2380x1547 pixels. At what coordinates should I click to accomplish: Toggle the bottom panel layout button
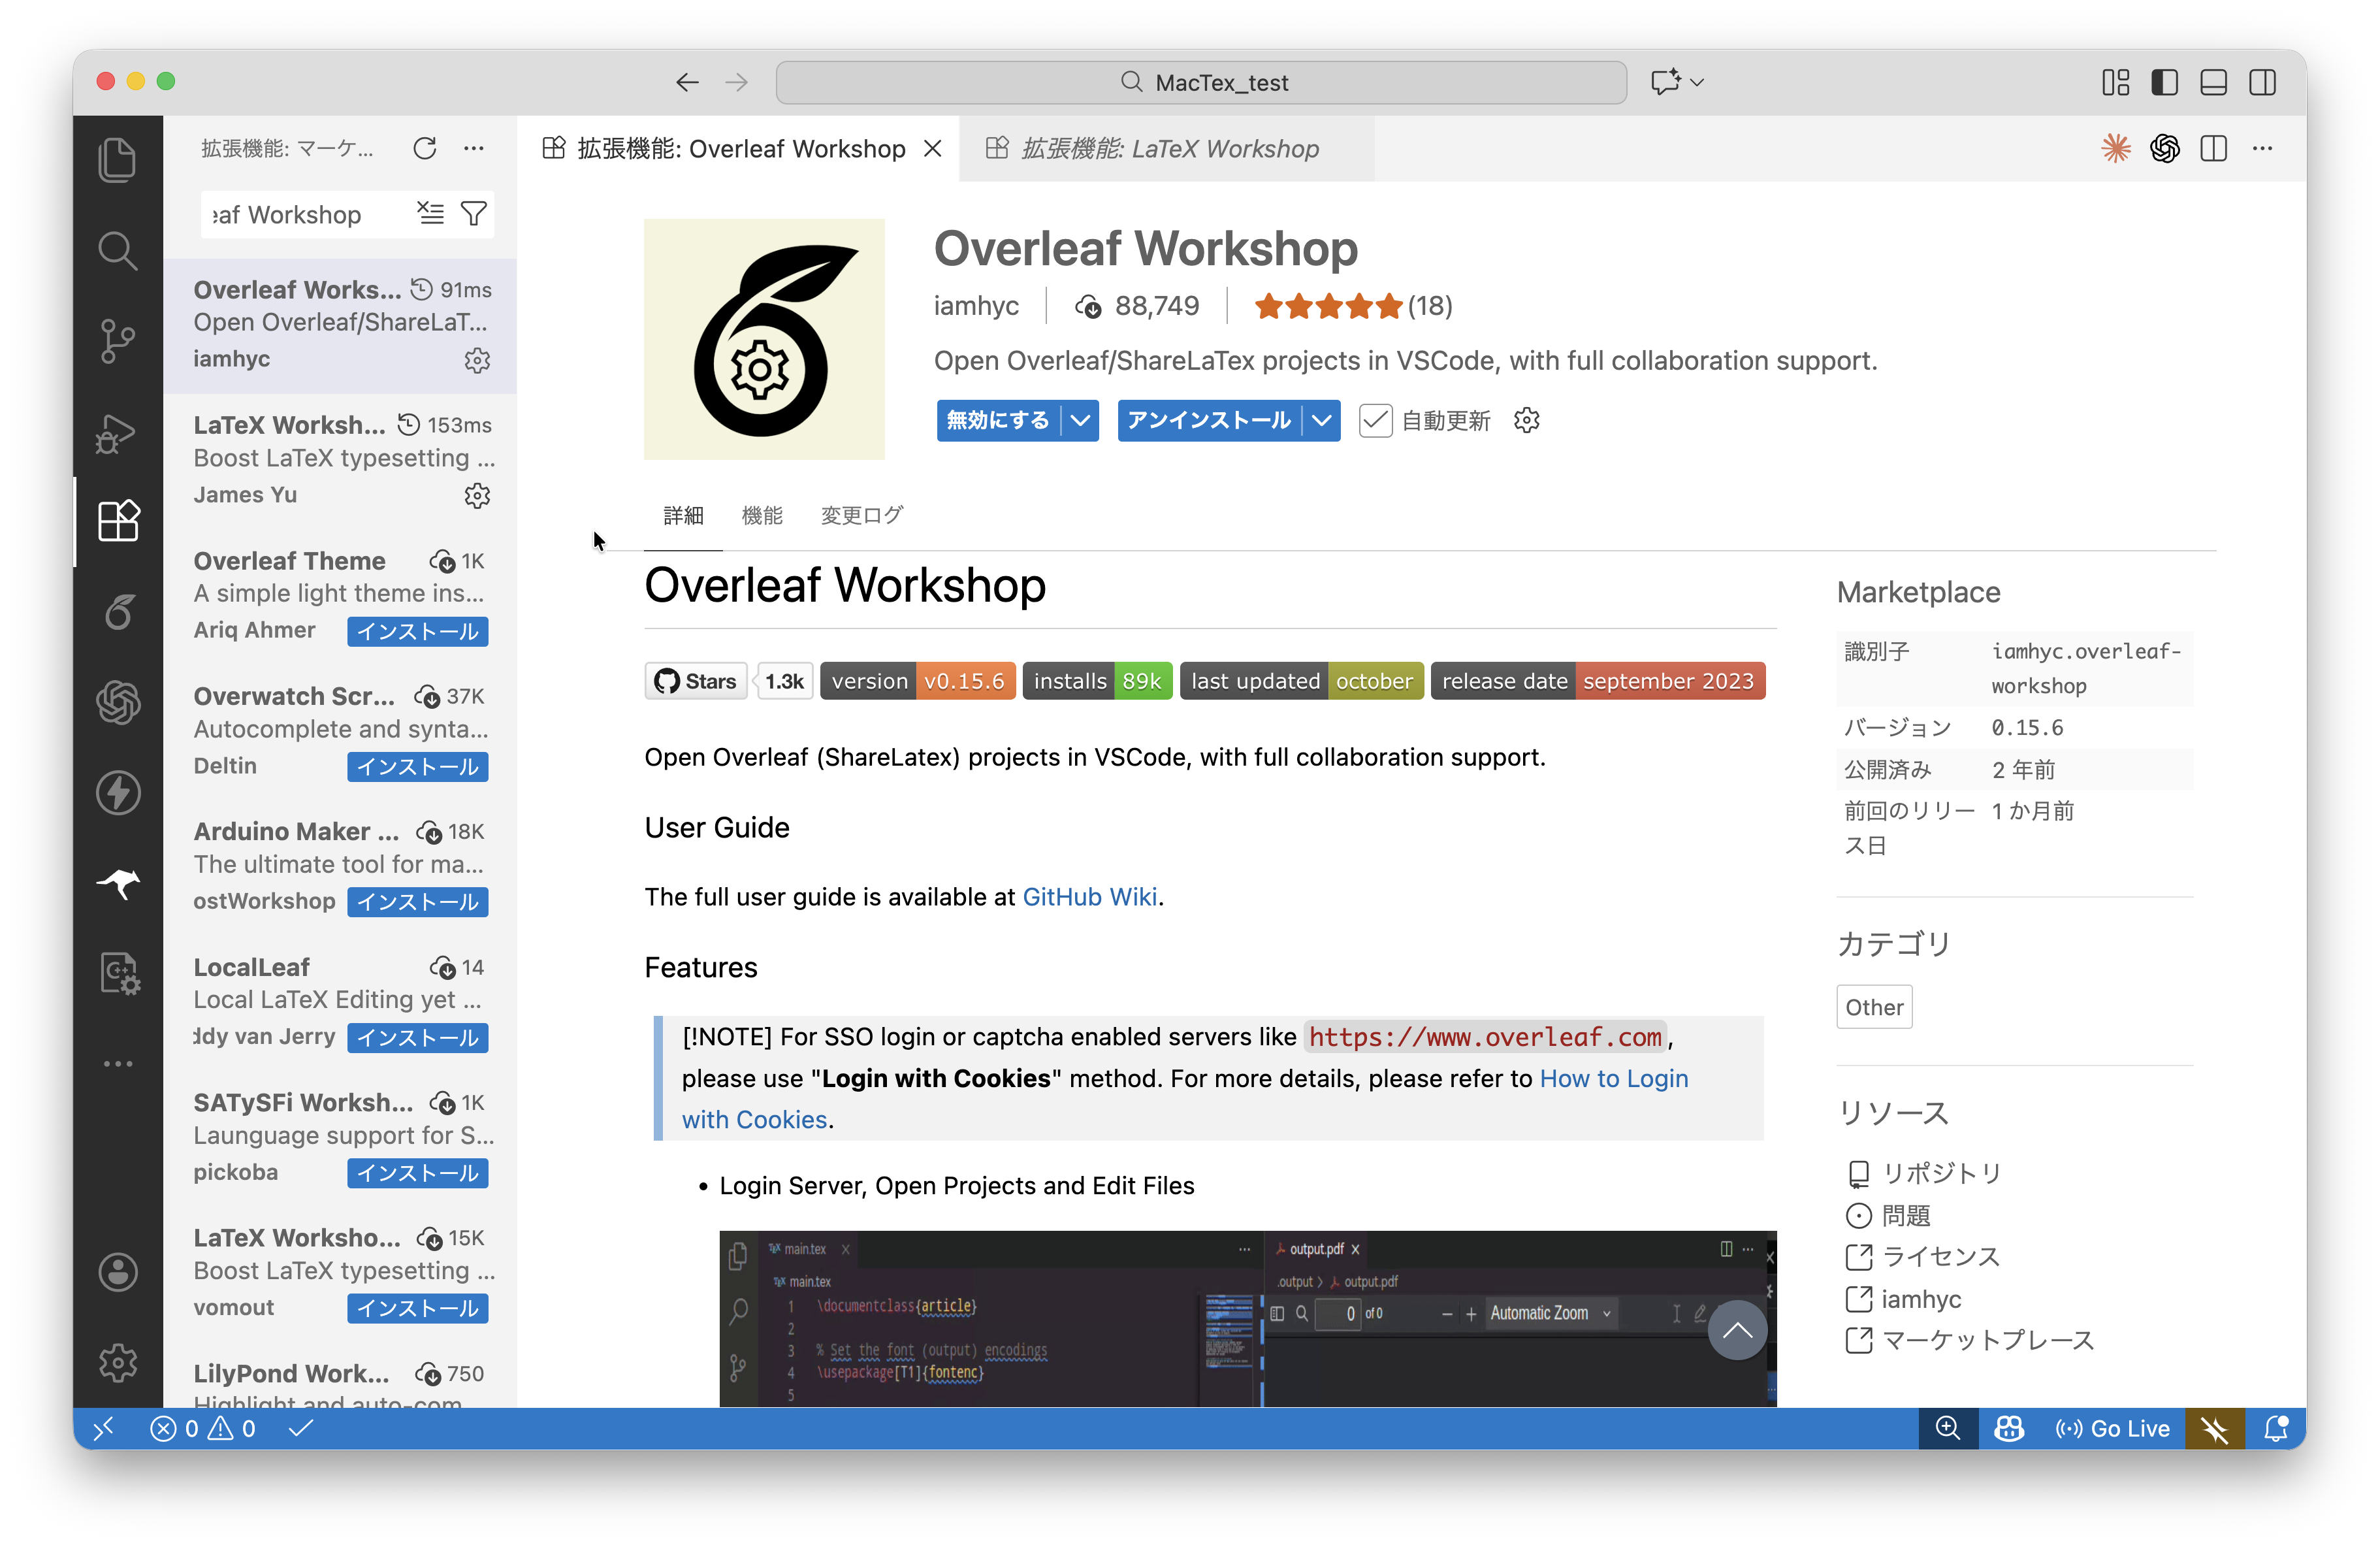click(2214, 82)
